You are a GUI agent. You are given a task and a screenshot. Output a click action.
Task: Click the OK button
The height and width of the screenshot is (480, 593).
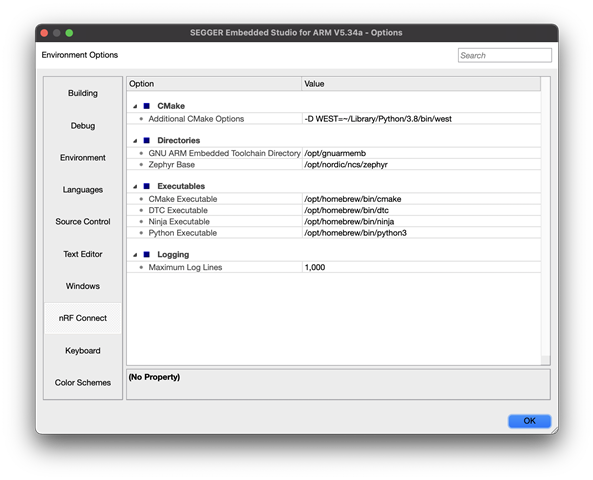529,421
